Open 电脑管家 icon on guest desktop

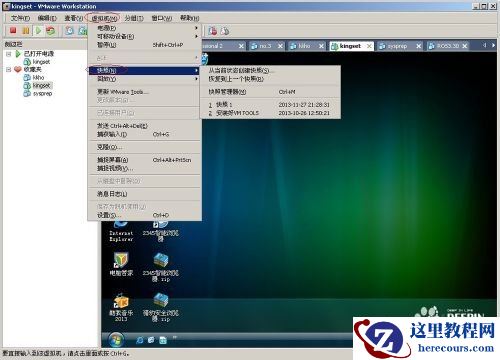121,264
